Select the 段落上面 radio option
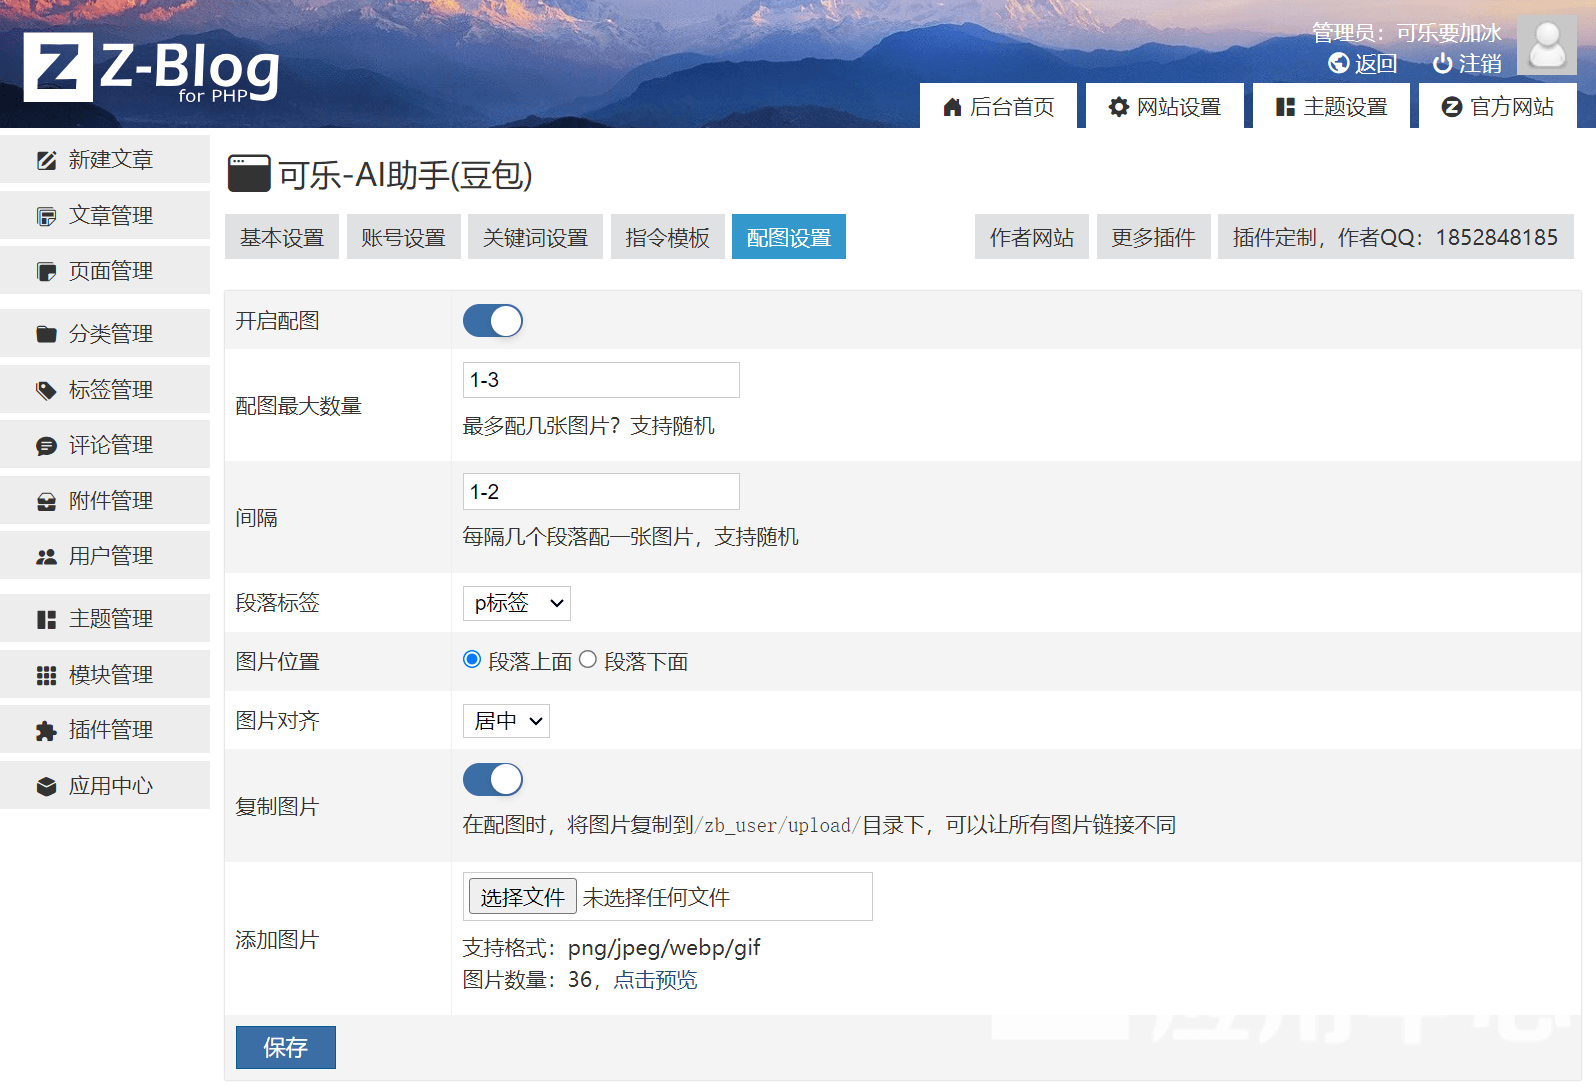This screenshot has height=1090, width=1596. click(x=472, y=659)
